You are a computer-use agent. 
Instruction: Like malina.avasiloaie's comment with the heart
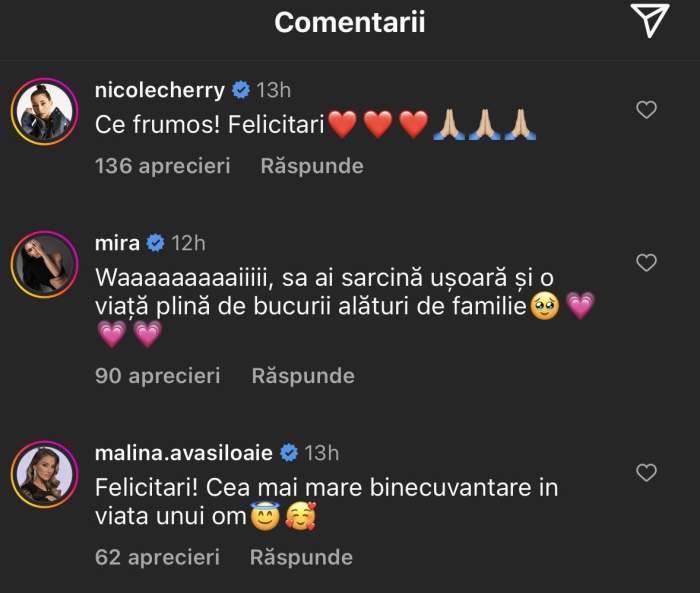pos(647,471)
